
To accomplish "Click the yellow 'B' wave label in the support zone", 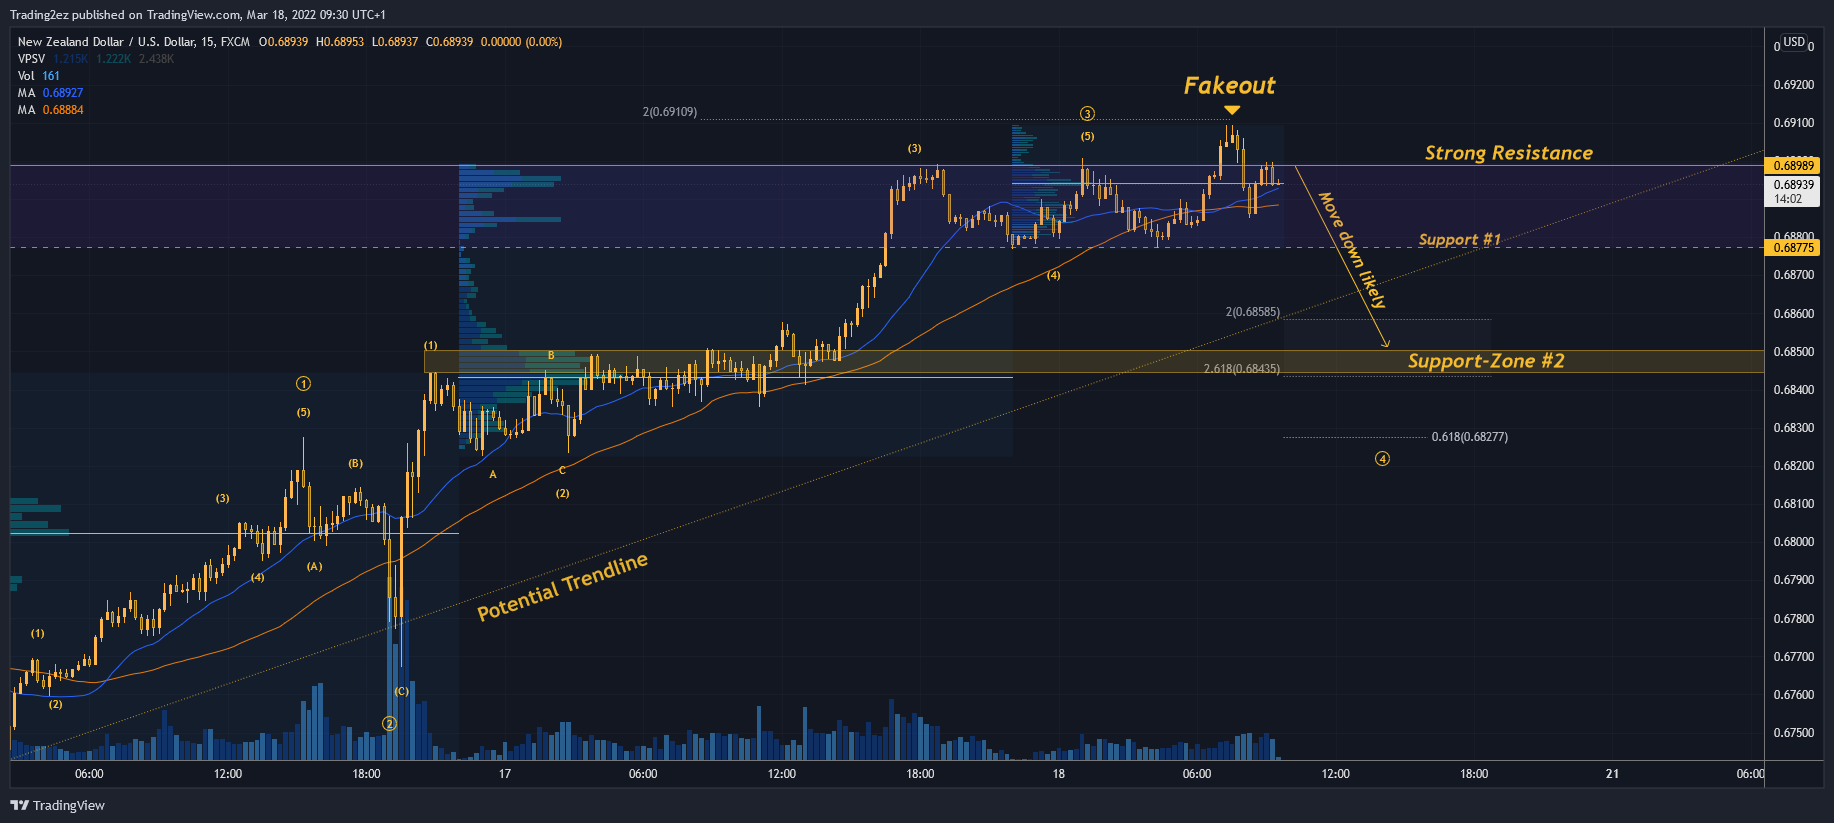I will [551, 355].
